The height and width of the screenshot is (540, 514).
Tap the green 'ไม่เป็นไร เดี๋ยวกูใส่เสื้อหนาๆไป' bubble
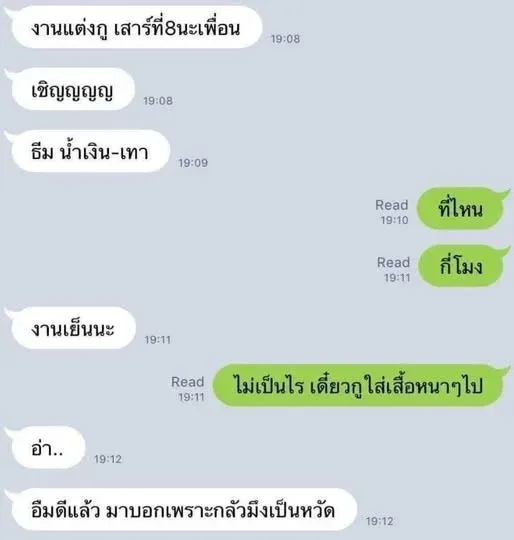[x=359, y=386]
